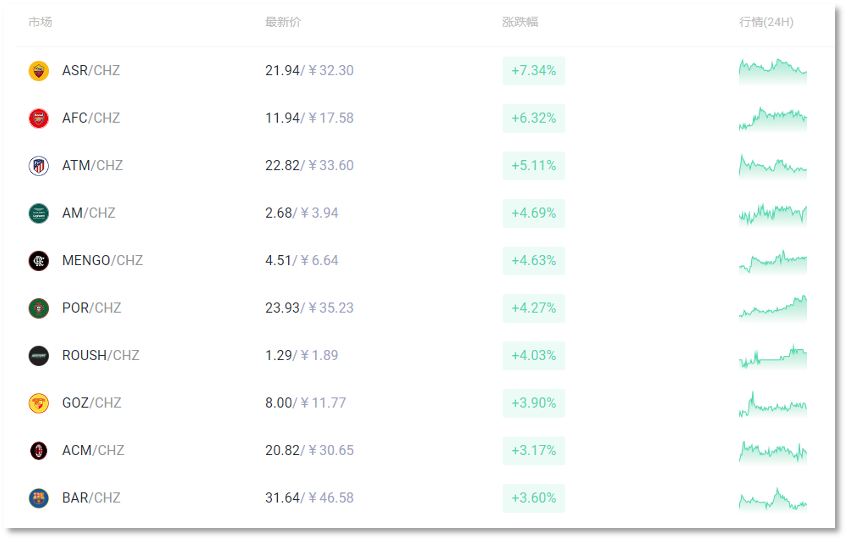Click the ASR token logo icon
The image size is (848, 542).
click(38, 71)
